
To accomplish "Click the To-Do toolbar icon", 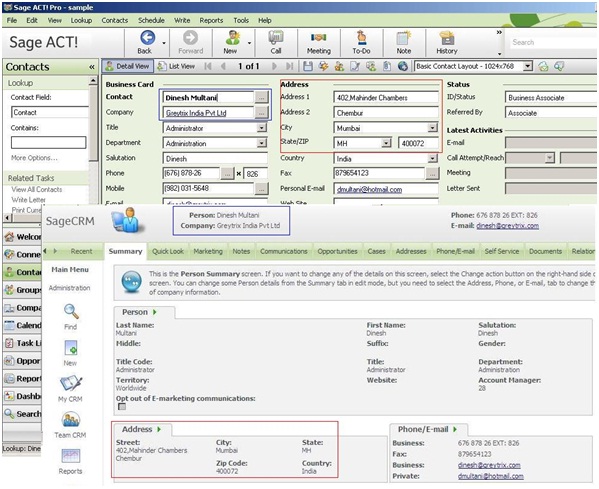I will pos(361,38).
